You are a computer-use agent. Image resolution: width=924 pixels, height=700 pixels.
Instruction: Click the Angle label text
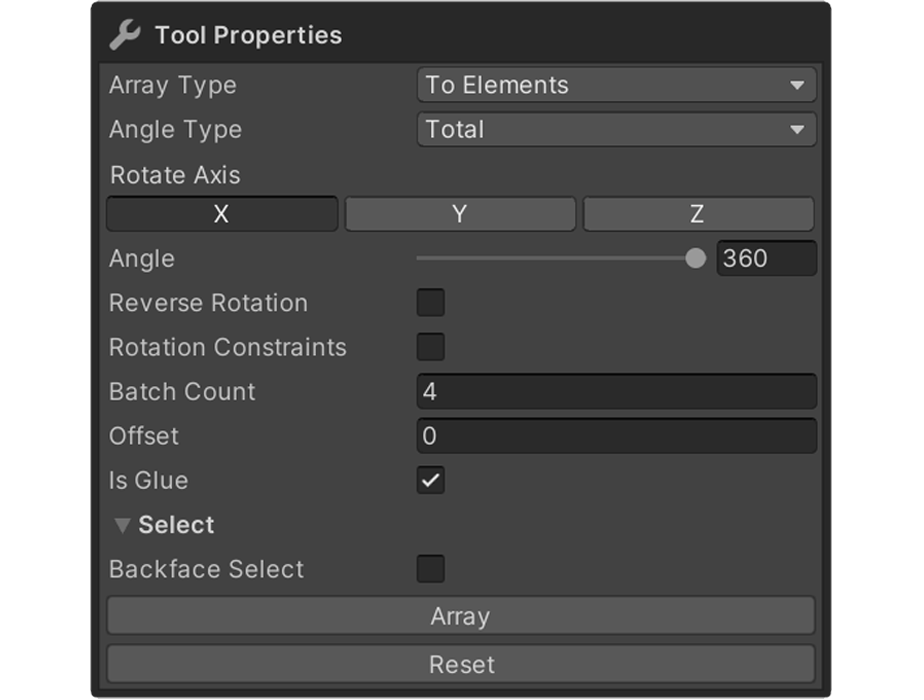pyautogui.click(x=142, y=259)
